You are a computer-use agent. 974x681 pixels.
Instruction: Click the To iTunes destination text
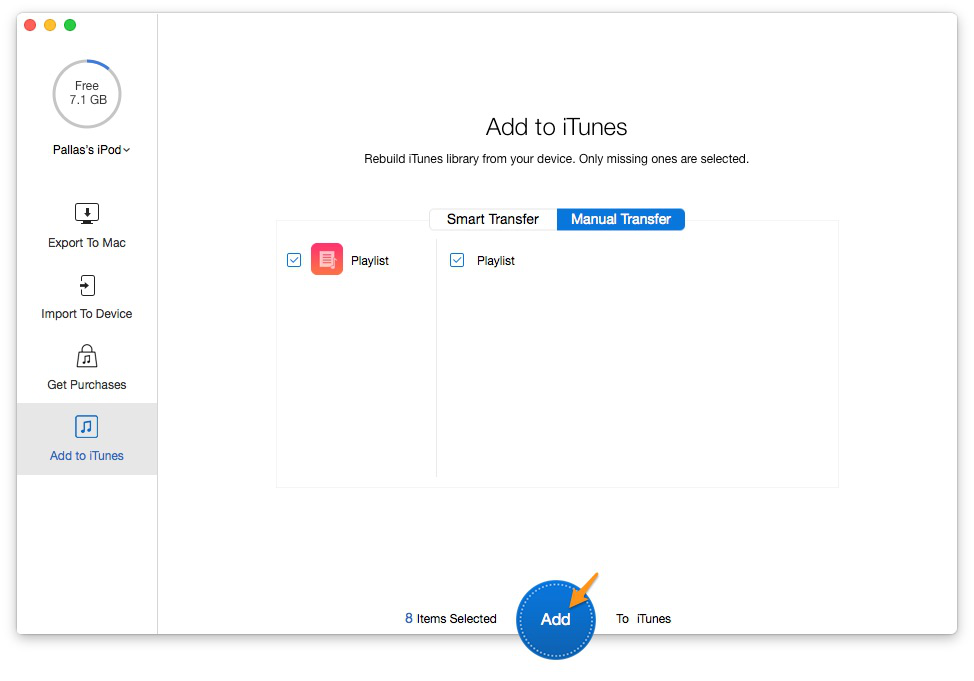click(644, 618)
